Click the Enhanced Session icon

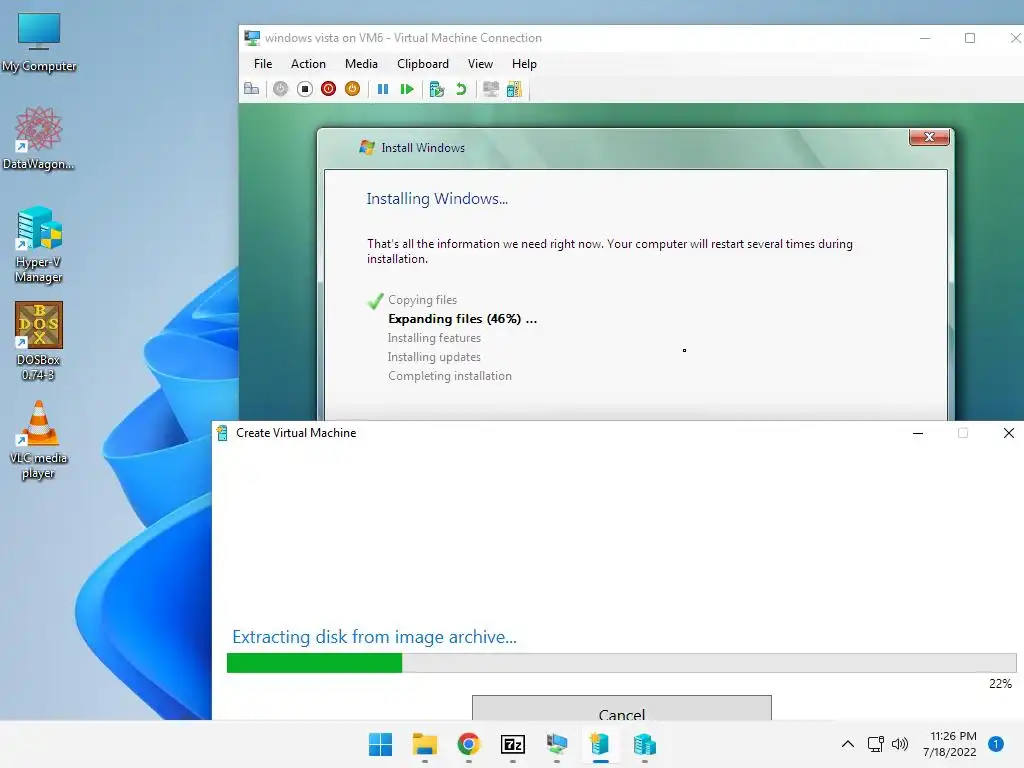[x=490, y=89]
